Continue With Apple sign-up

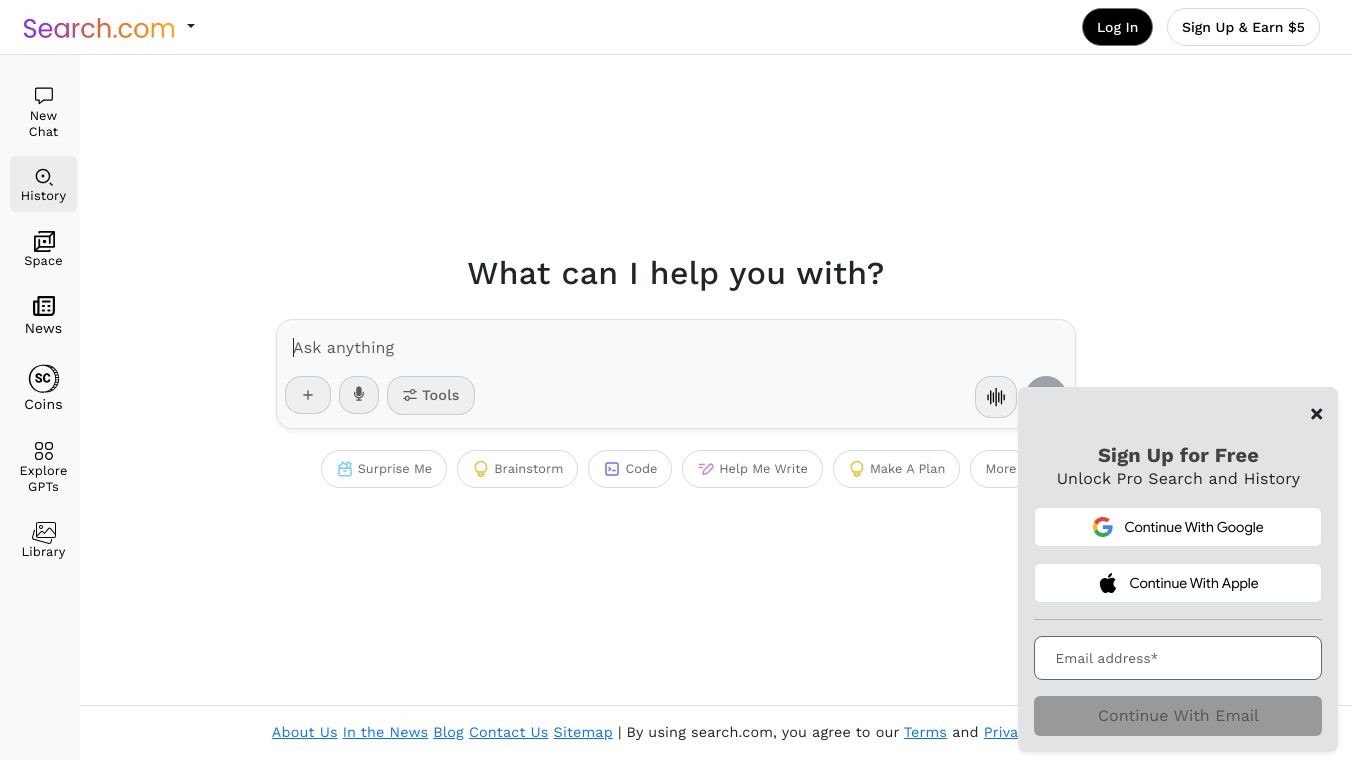1178,583
